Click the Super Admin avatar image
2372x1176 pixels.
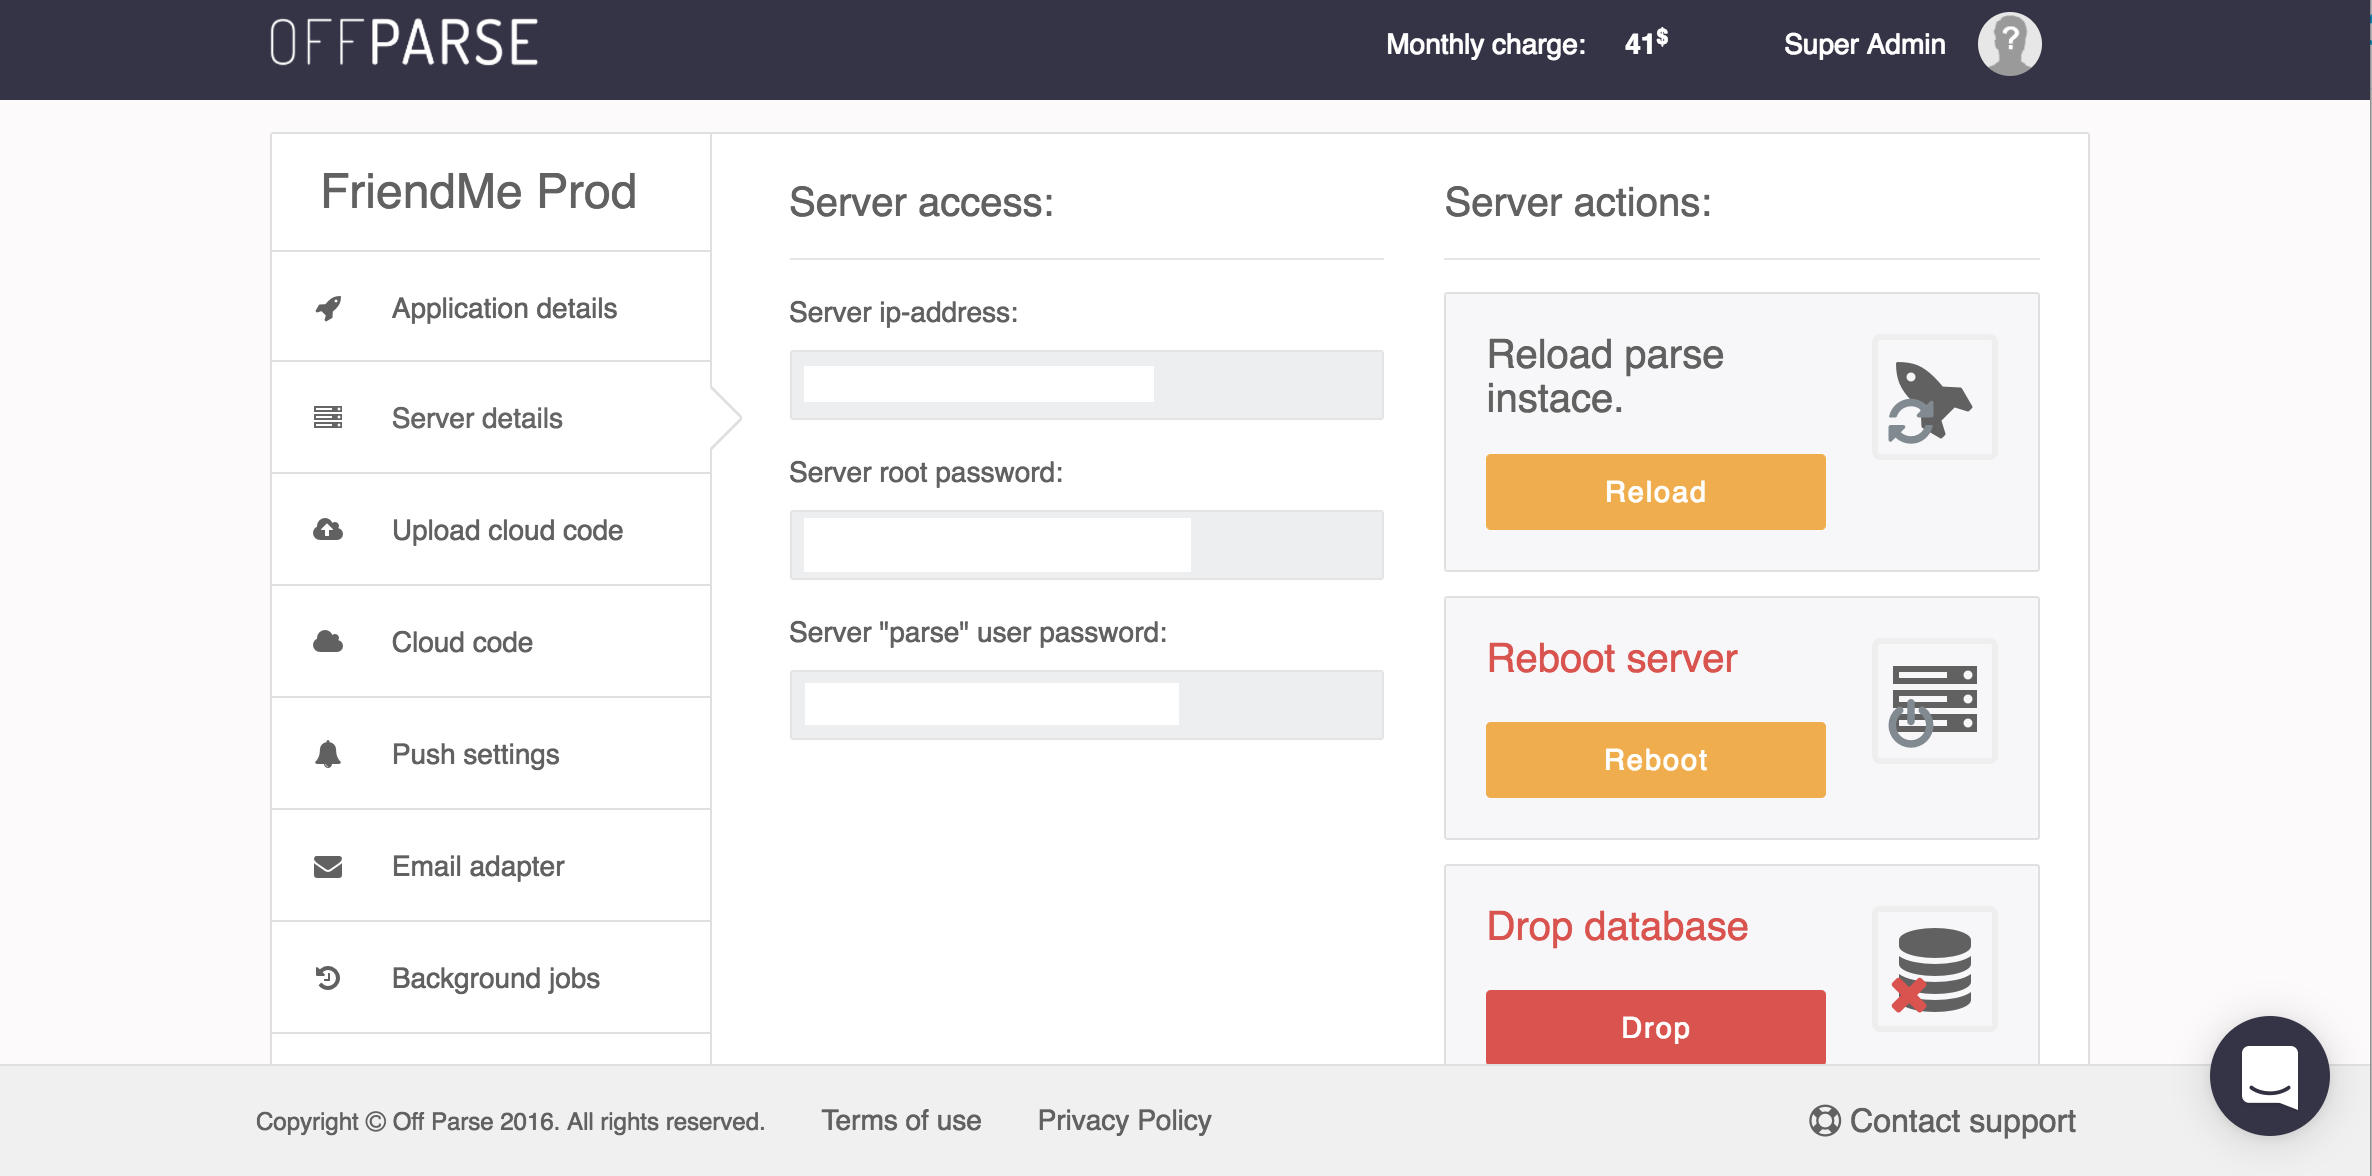click(2009, 44)
